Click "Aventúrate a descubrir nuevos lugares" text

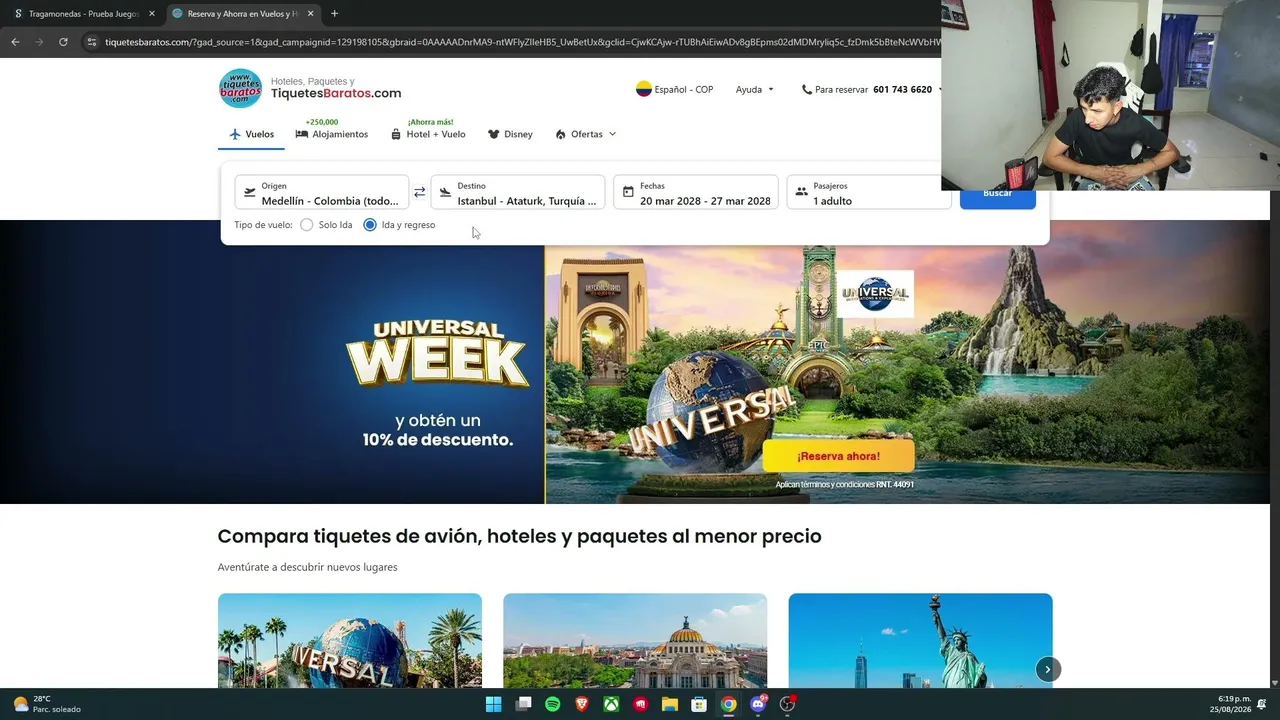click(307, 567)
